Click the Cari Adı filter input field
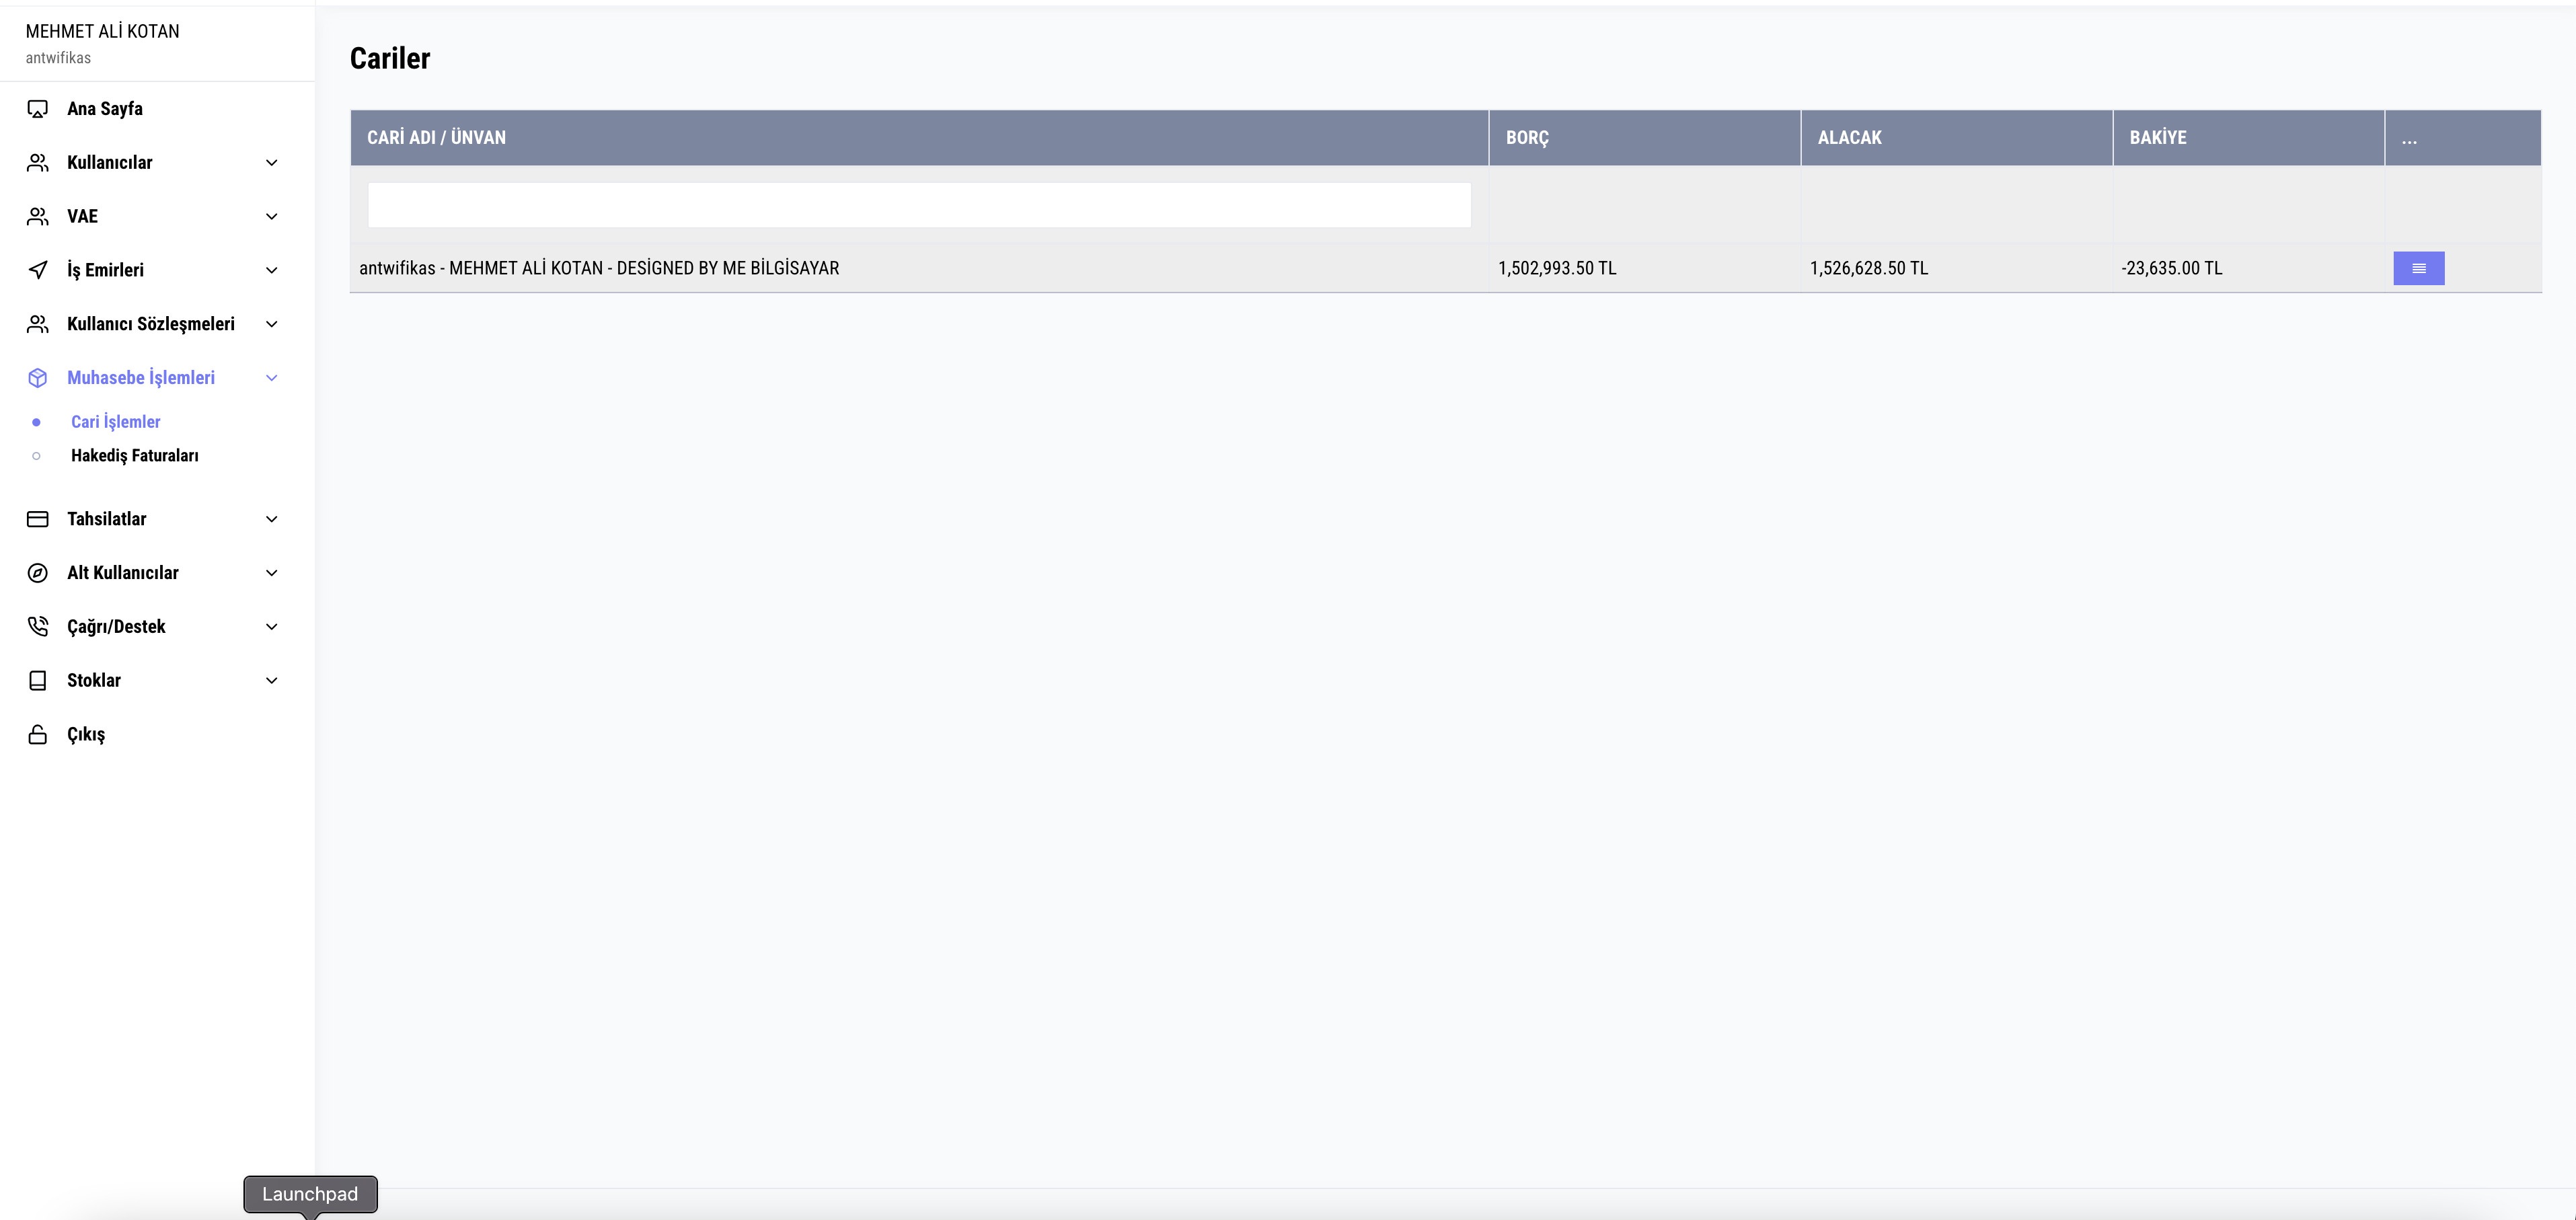 [918, 205]
